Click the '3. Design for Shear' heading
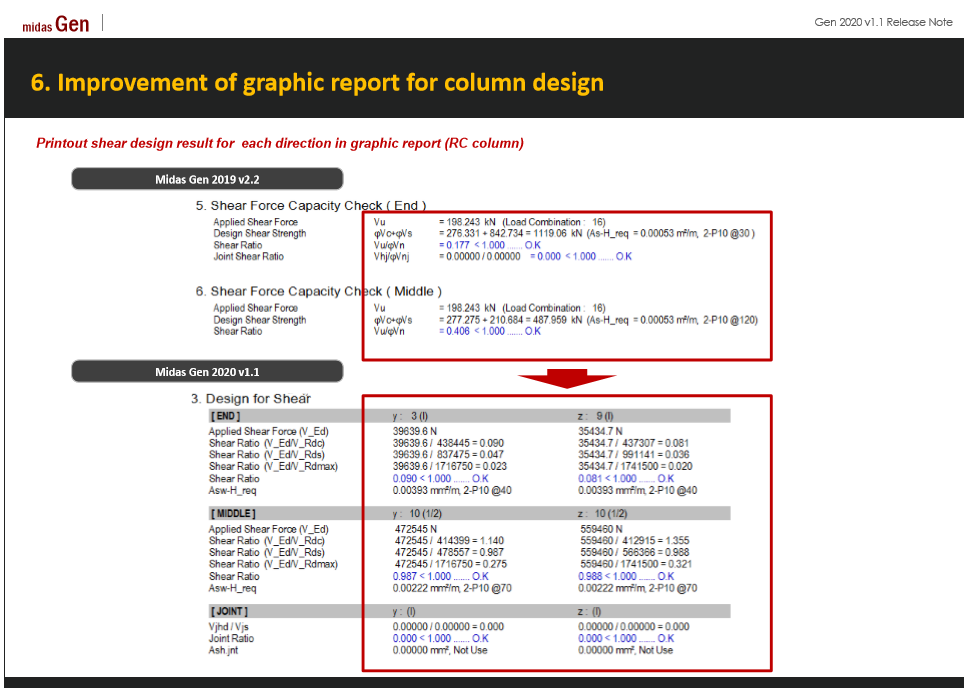Screen dimensions: 969x694 pyautogui.click(x=251, y=399)
